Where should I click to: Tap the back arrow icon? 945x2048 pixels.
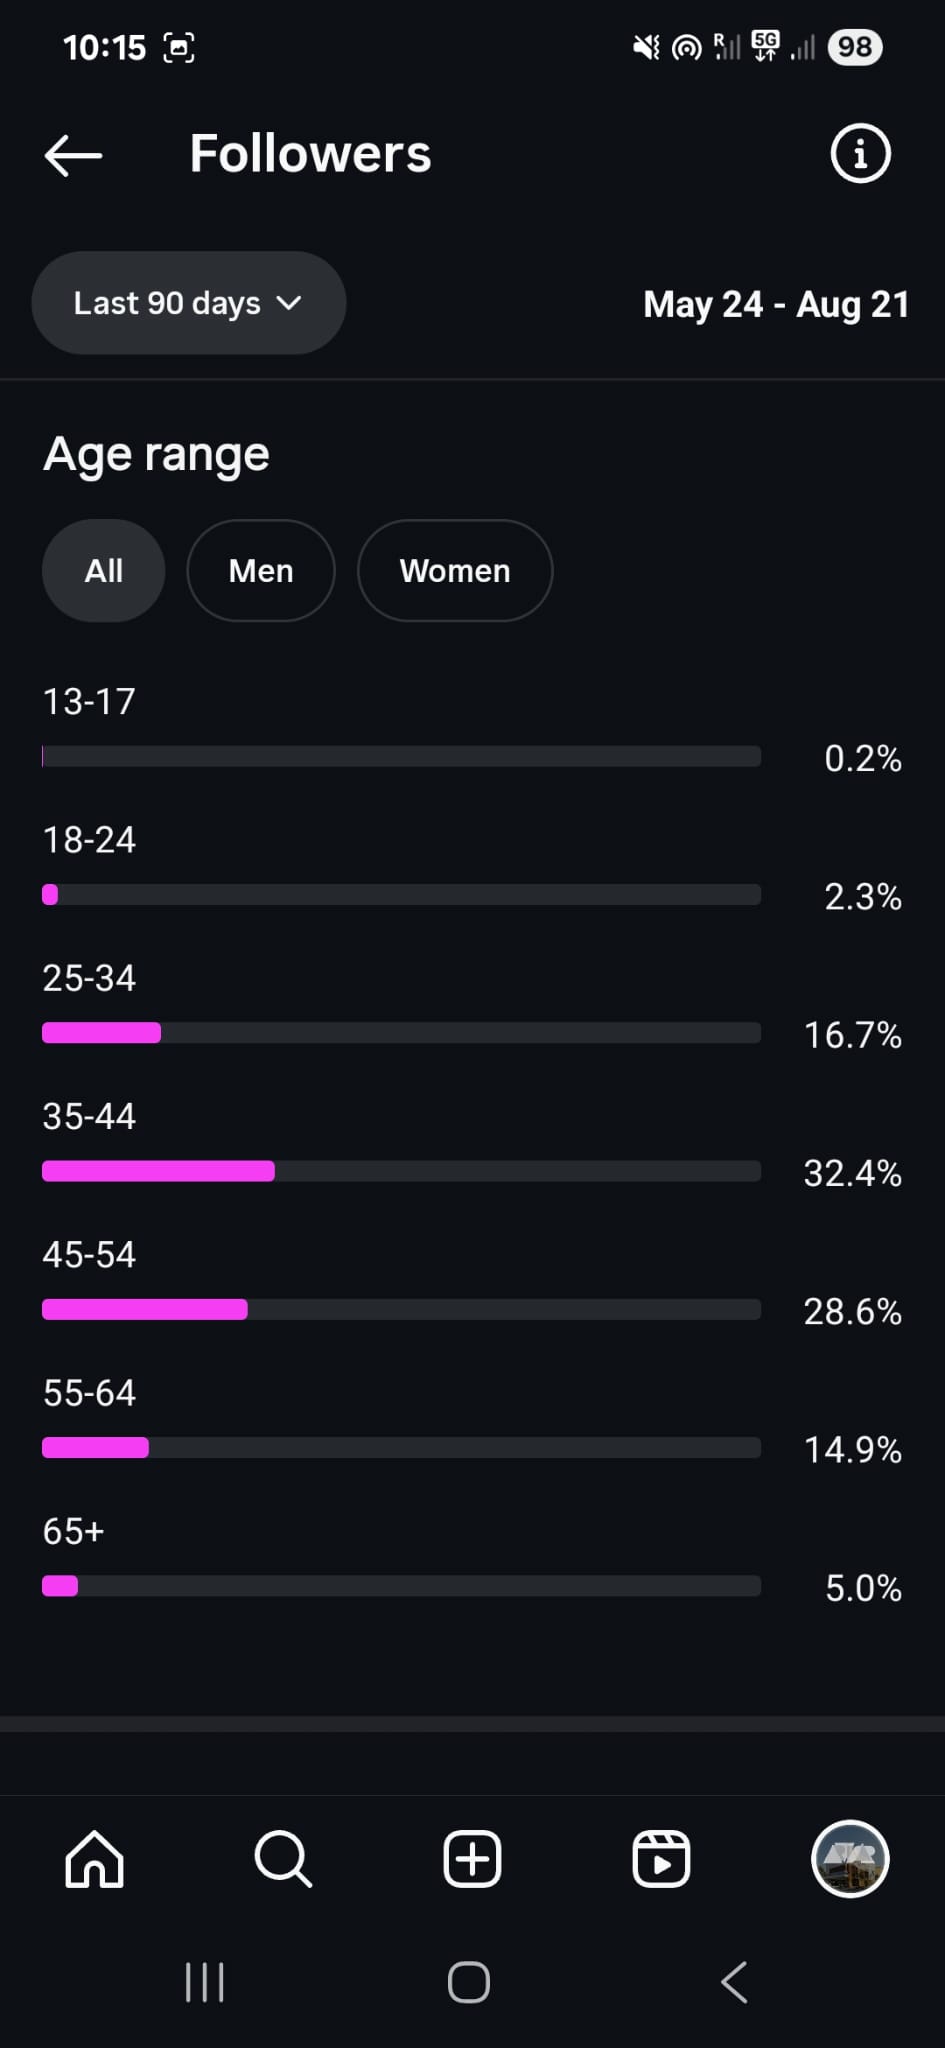[x=73, y=155]
